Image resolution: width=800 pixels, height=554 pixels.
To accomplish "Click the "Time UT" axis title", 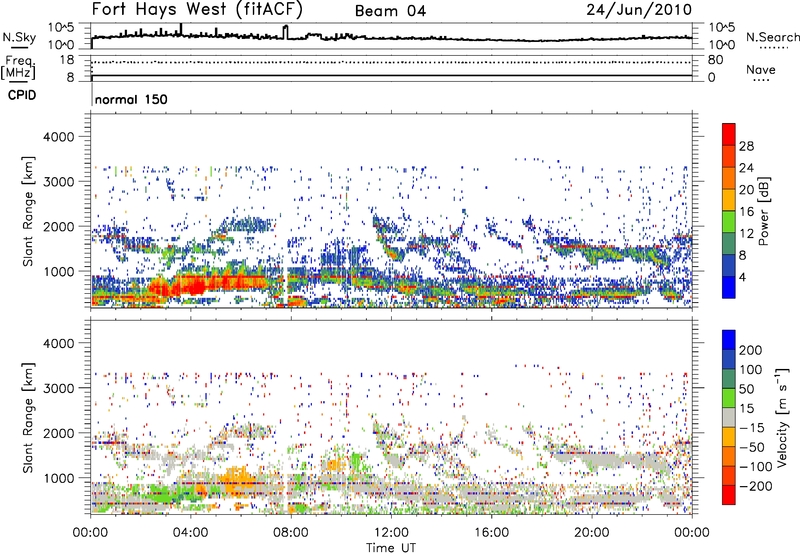I will pyautogui.click(x=391, y=547).
